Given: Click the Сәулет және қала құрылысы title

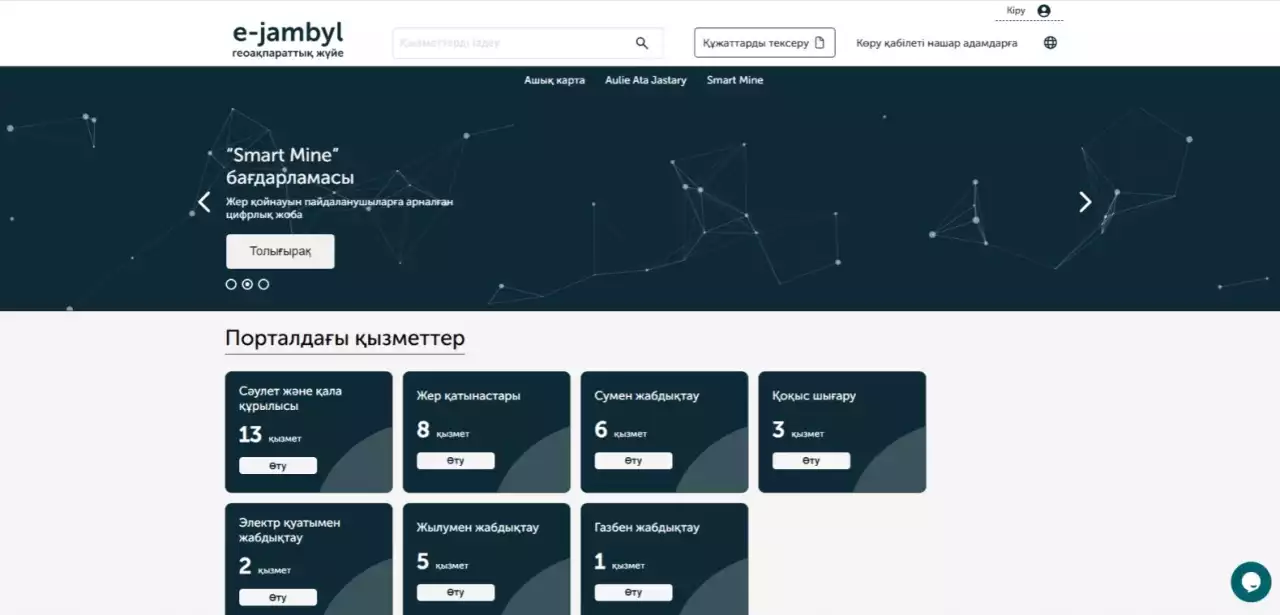Looking at the screenshot, I should pos(290,399).
